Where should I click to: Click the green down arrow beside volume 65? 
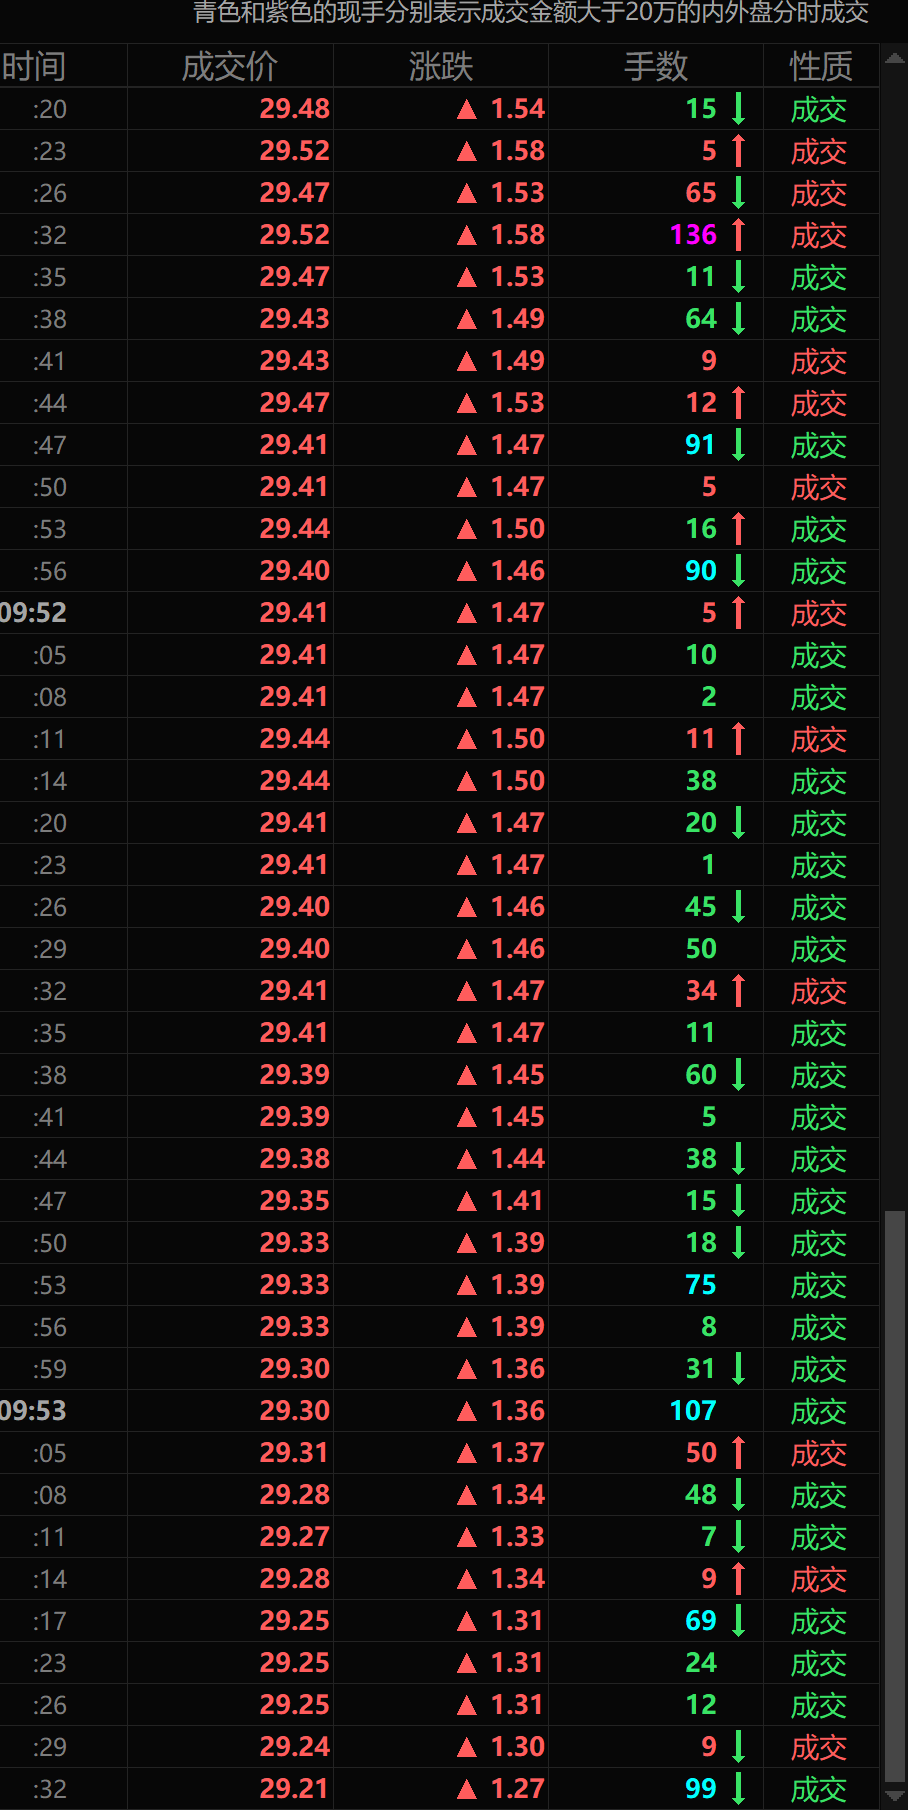tap(739, 193)
